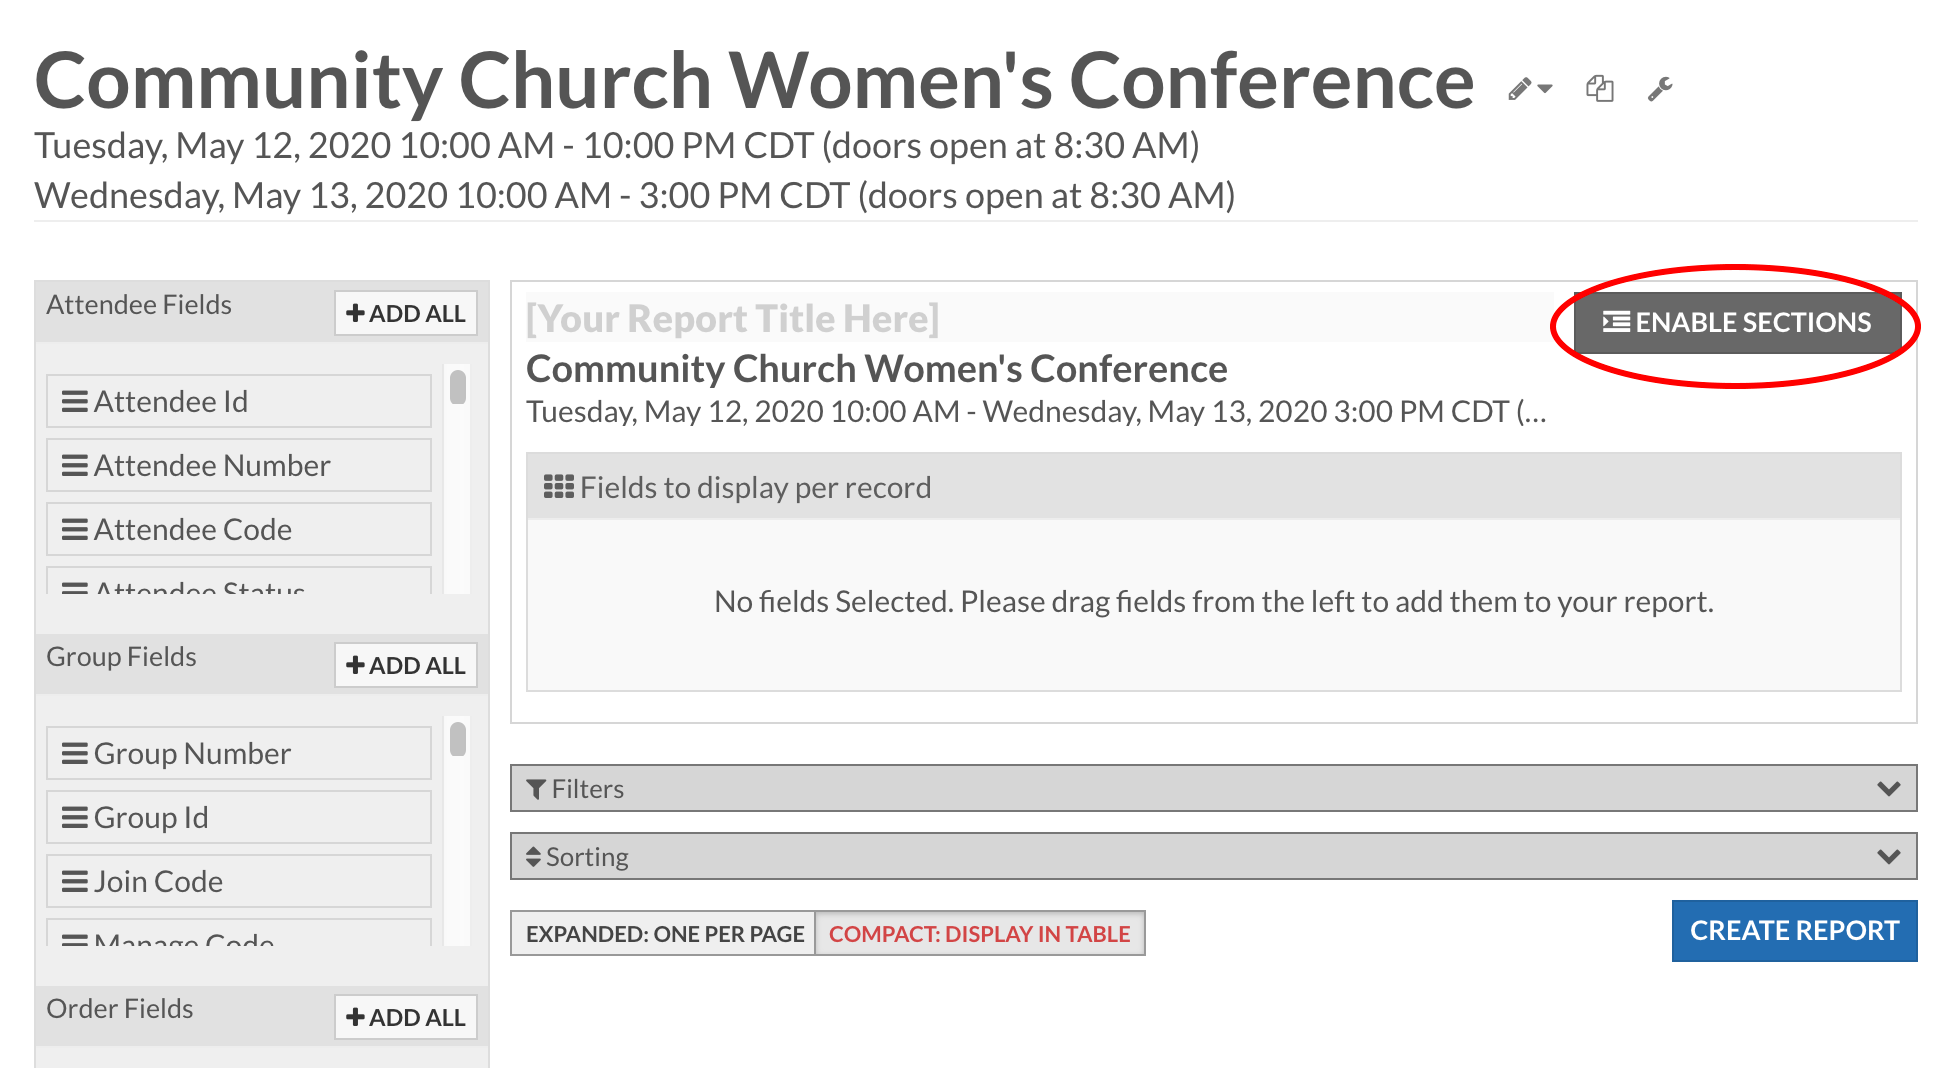
Task: Select Expanded: One Per Page layout
Action: tap(664, 933)
